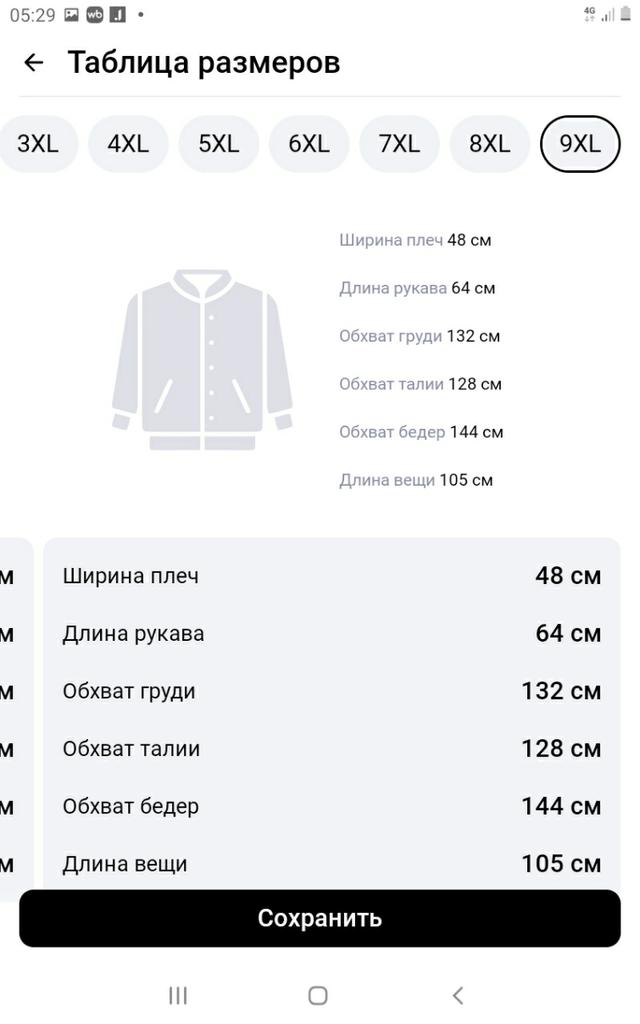Pick the 8XL size option
The height and width of the screenshot is (1024, 640).
click(490, 144)
